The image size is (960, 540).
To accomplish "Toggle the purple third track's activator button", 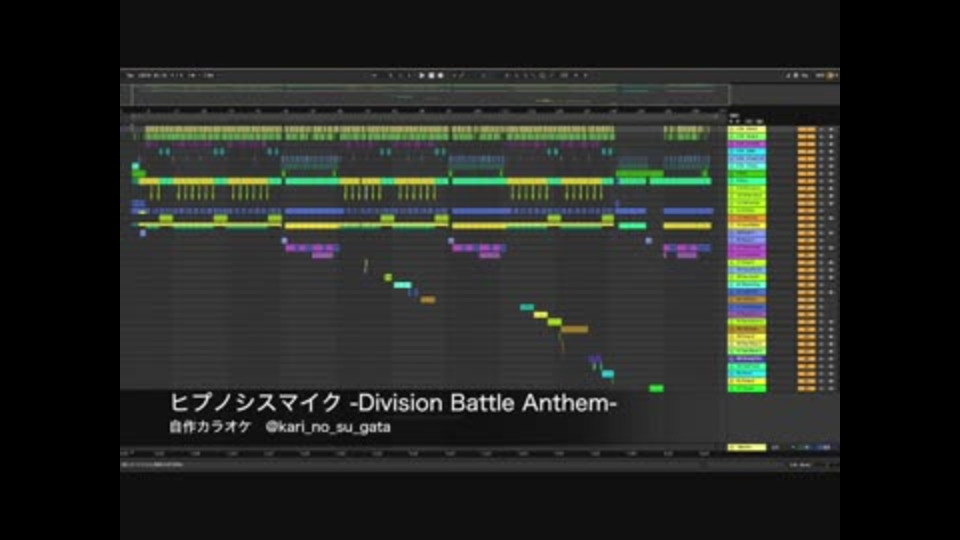I will click(806, 144).
